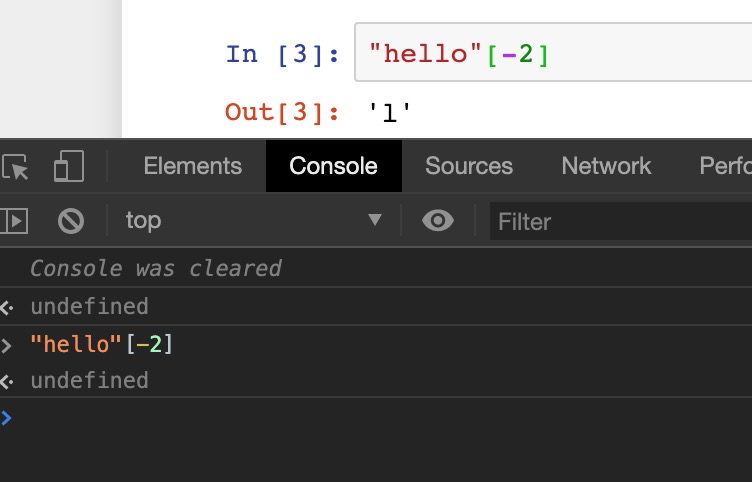Activate the inspect element picker icon
This screenshot has width=752, height=482.
15,166
